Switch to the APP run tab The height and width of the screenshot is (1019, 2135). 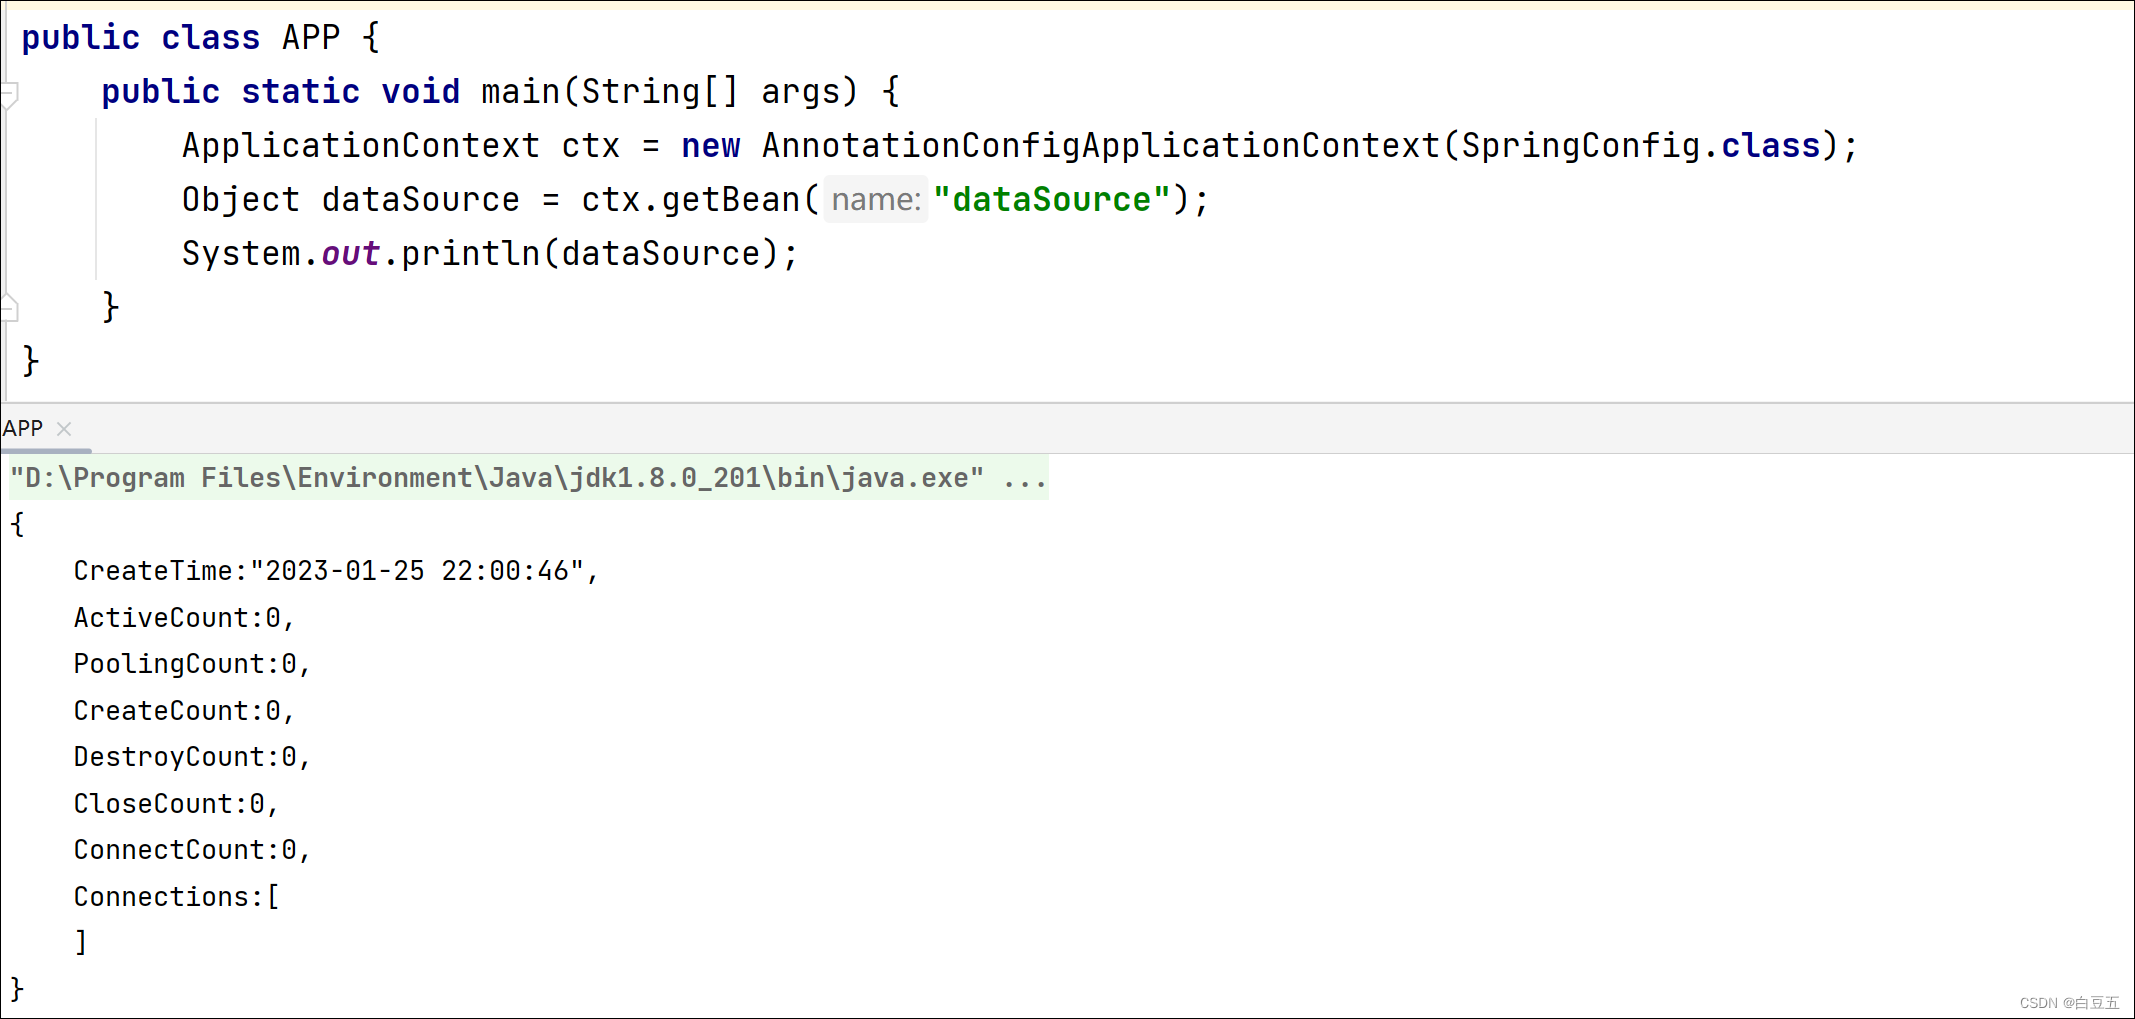point(23,429)
